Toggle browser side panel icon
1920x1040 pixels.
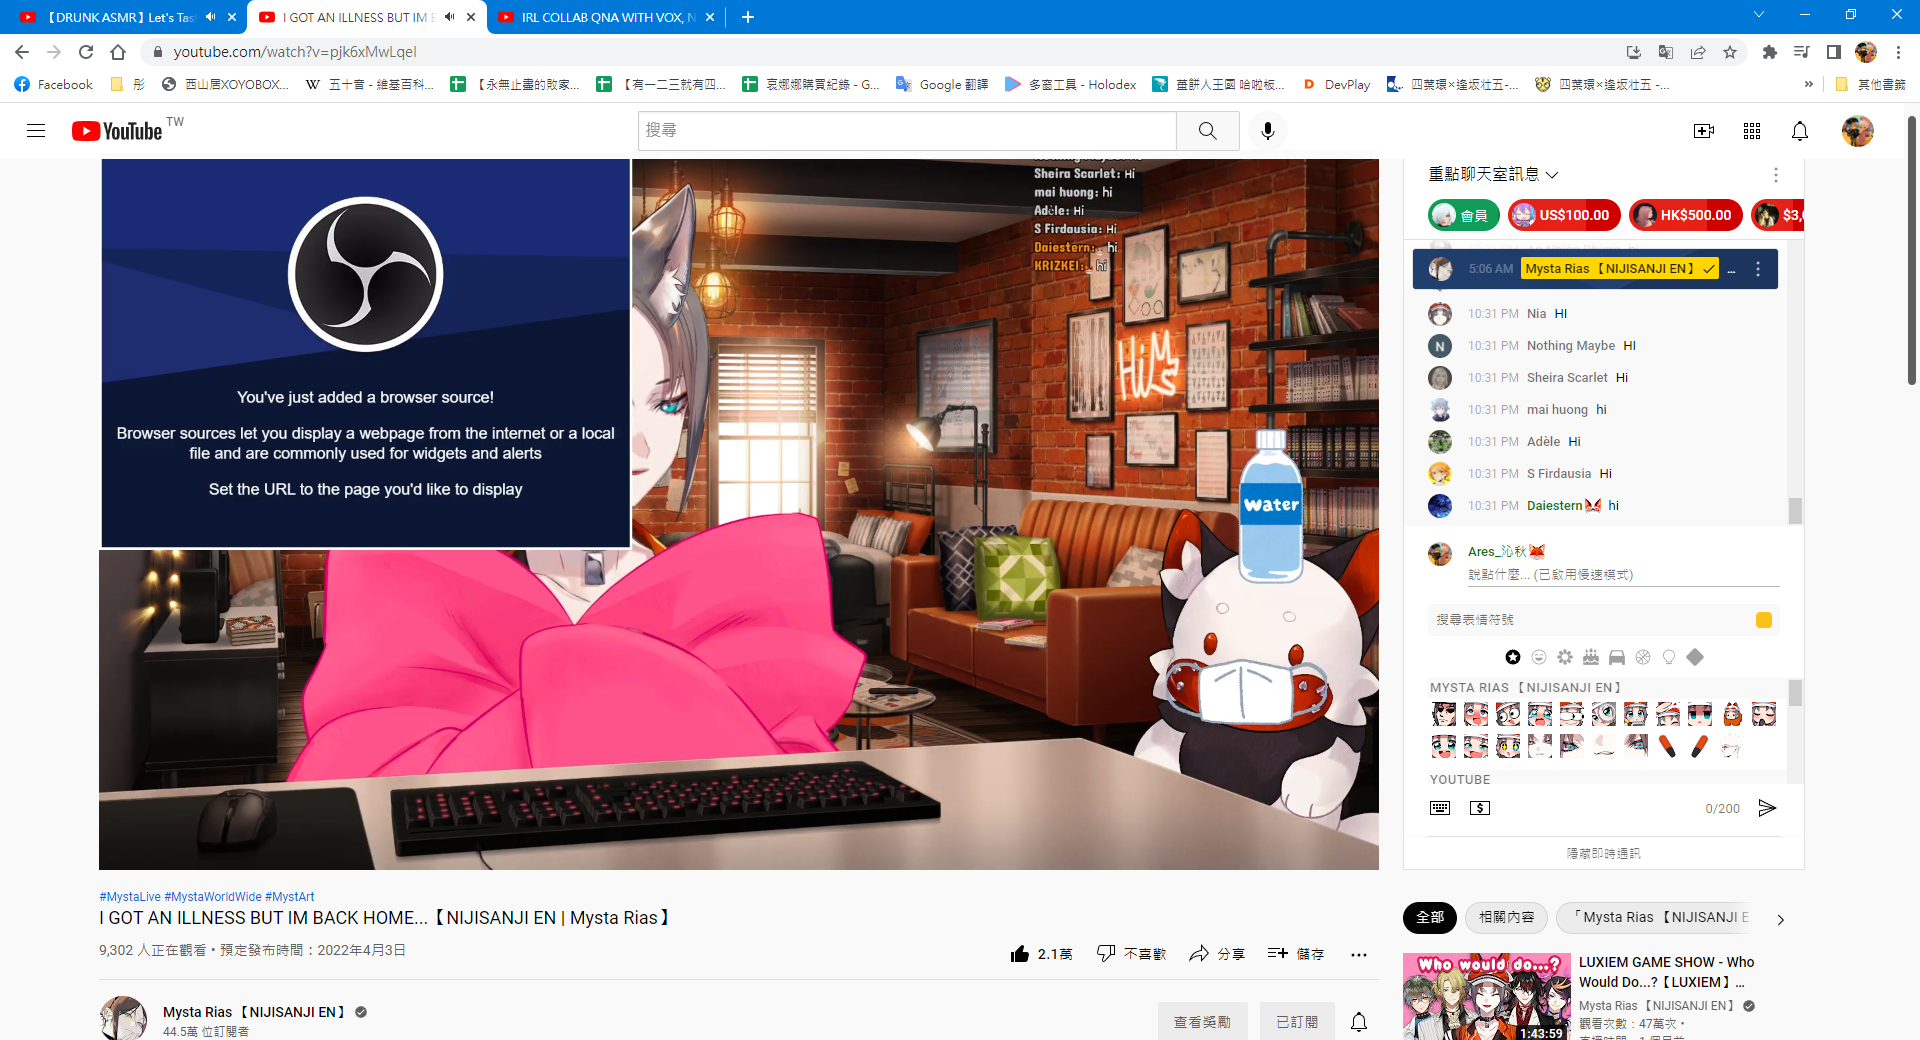(x=1834, y=52)
